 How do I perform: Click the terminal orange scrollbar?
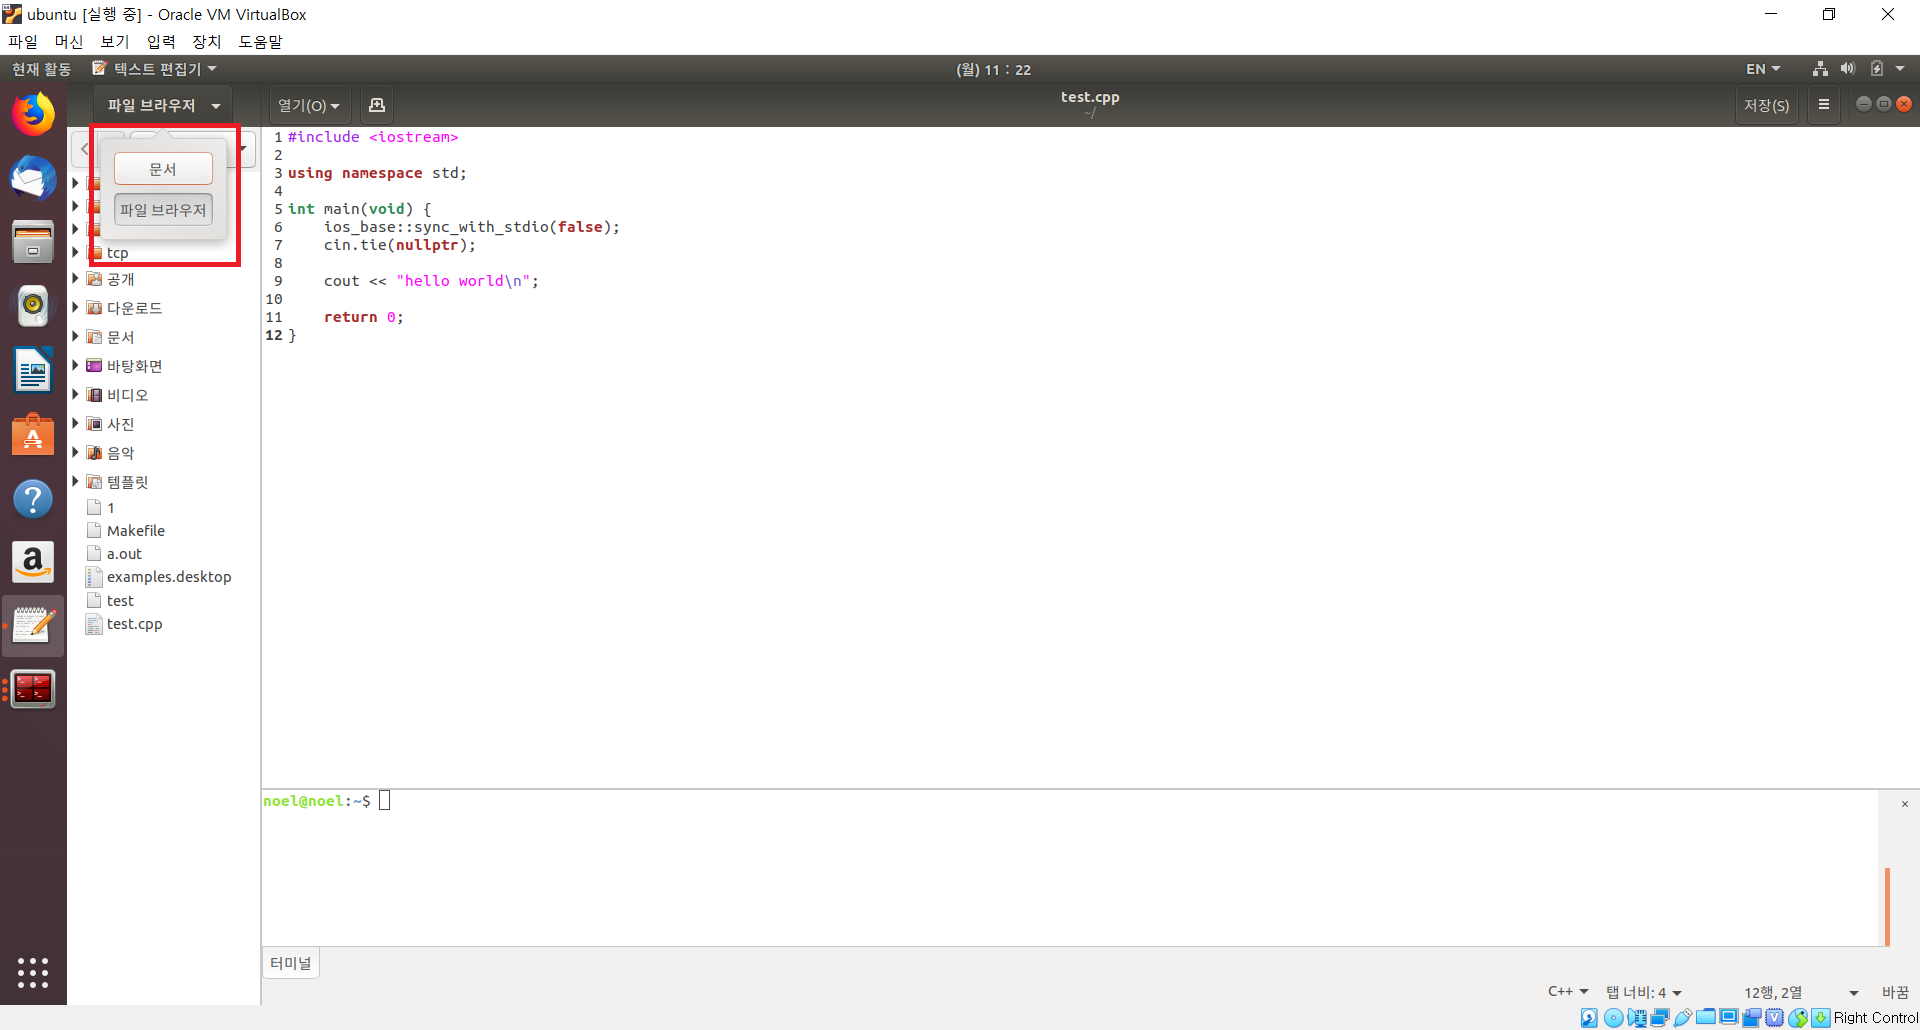click(x=1887, y=906)
